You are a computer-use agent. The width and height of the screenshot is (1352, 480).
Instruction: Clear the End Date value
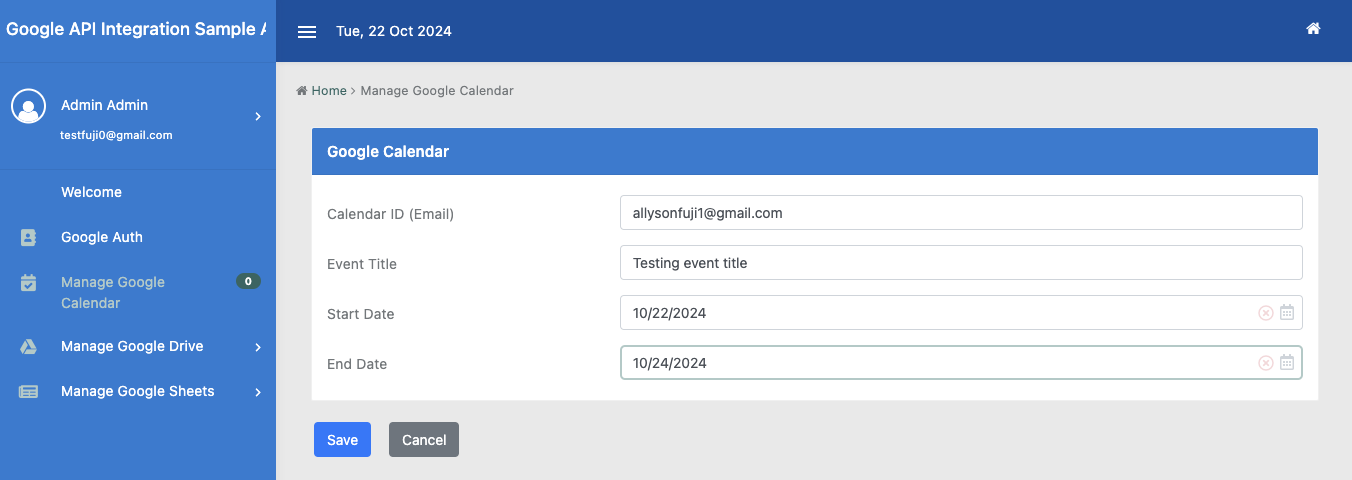pyautogui.click(x=1265, y=363)
